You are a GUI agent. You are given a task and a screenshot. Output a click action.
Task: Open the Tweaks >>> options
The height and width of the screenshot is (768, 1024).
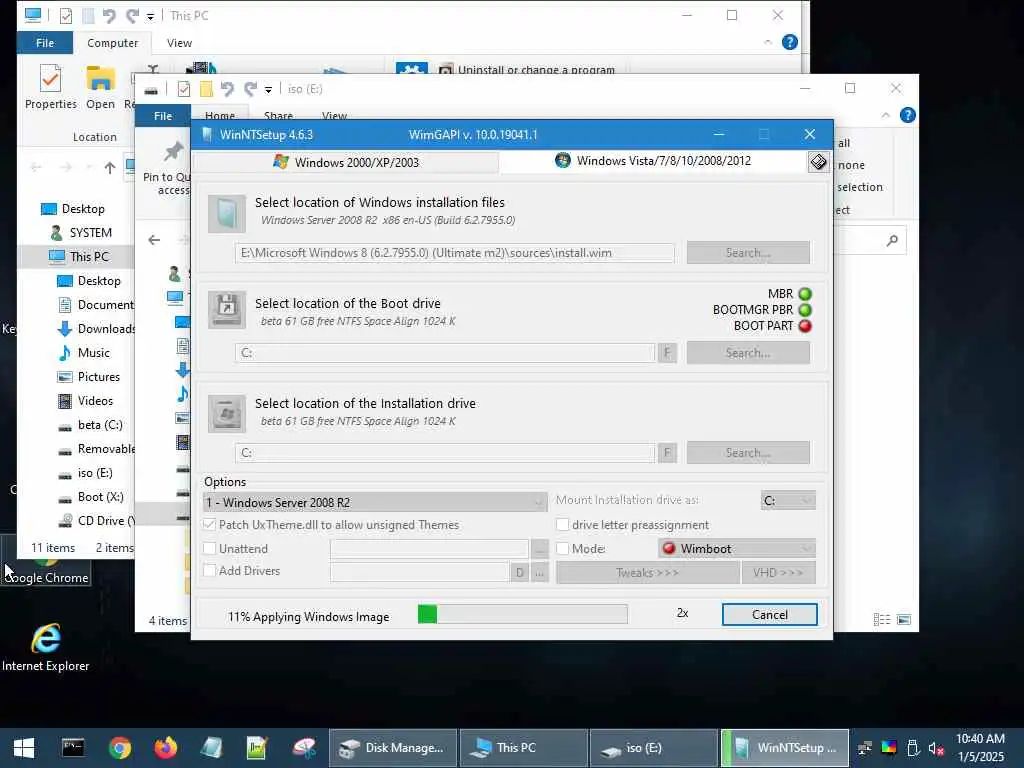pos(647,573)
